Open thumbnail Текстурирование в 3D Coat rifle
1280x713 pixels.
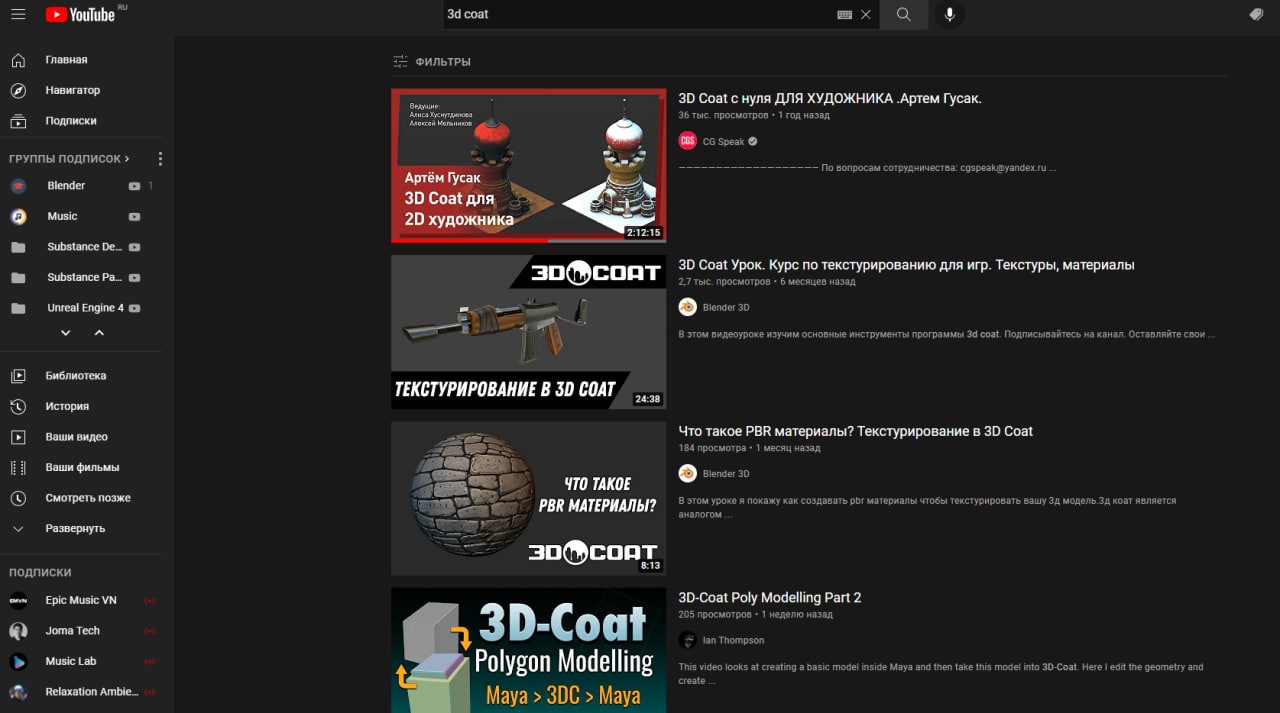528,332
